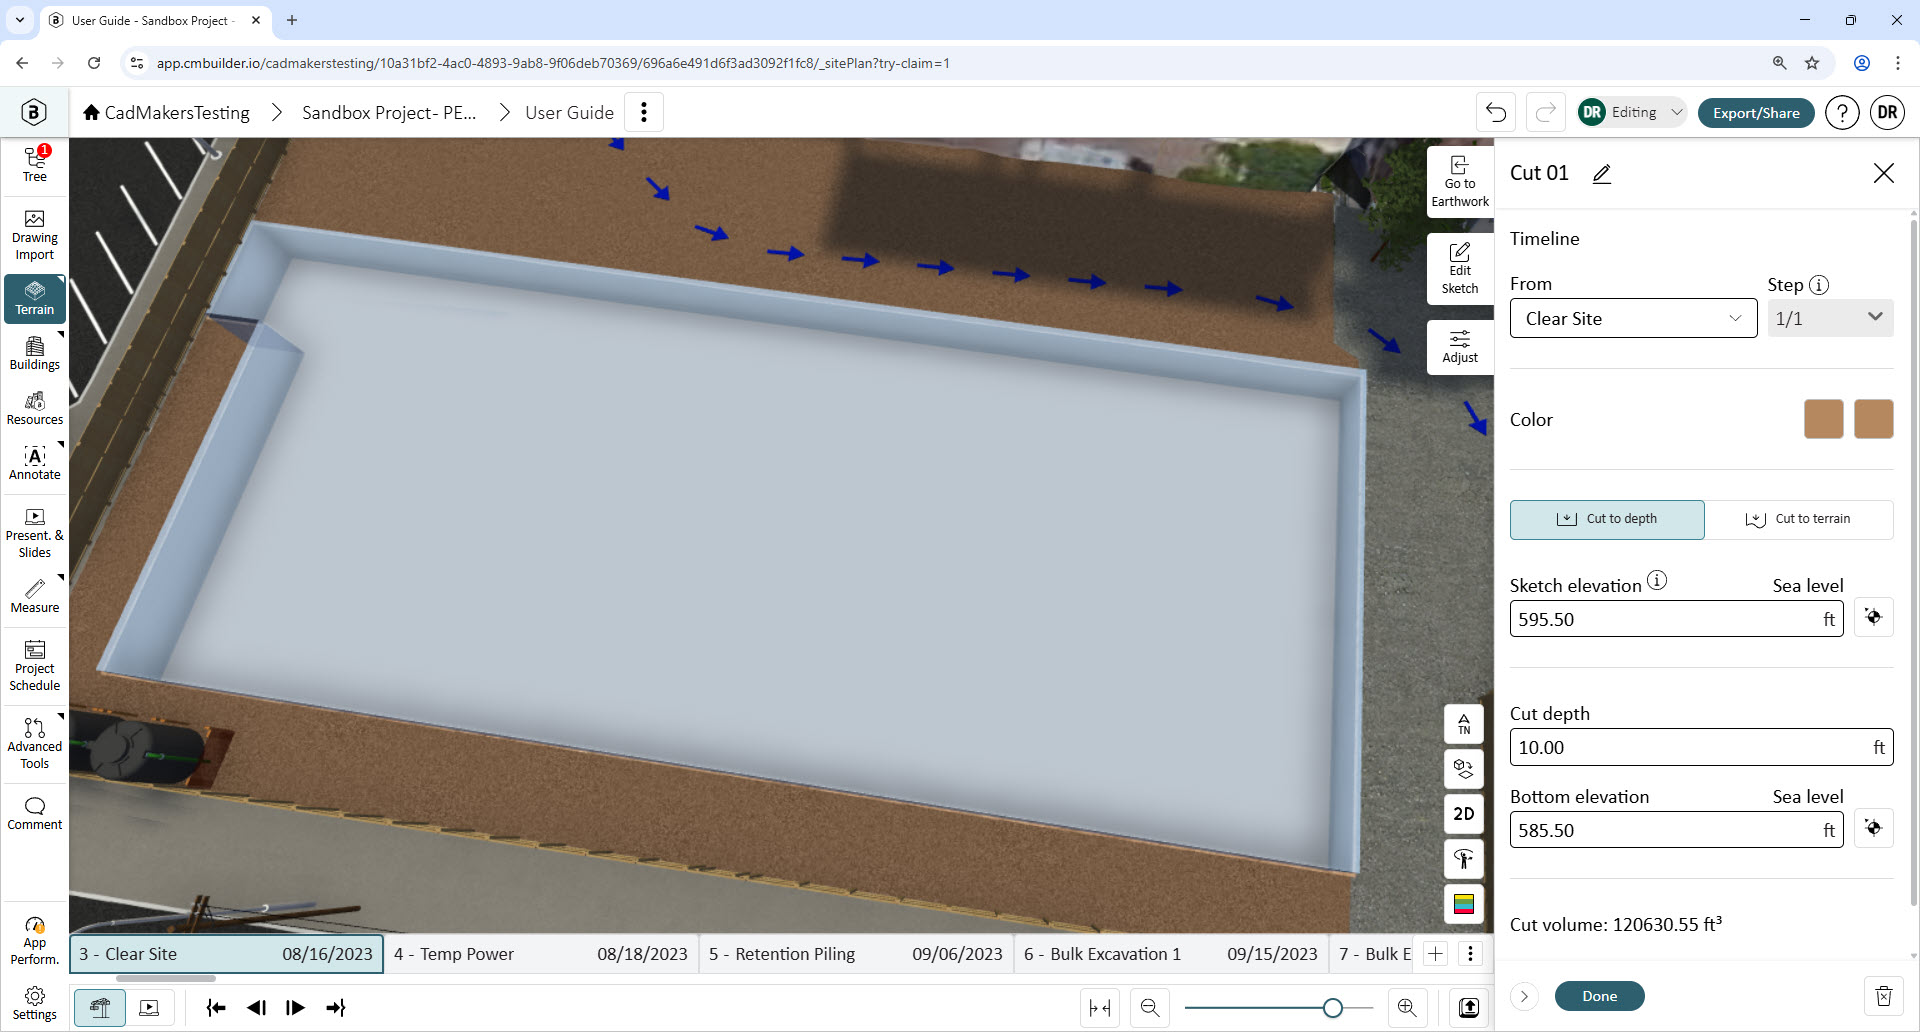Open Advanced Tools

click(35, 745)
